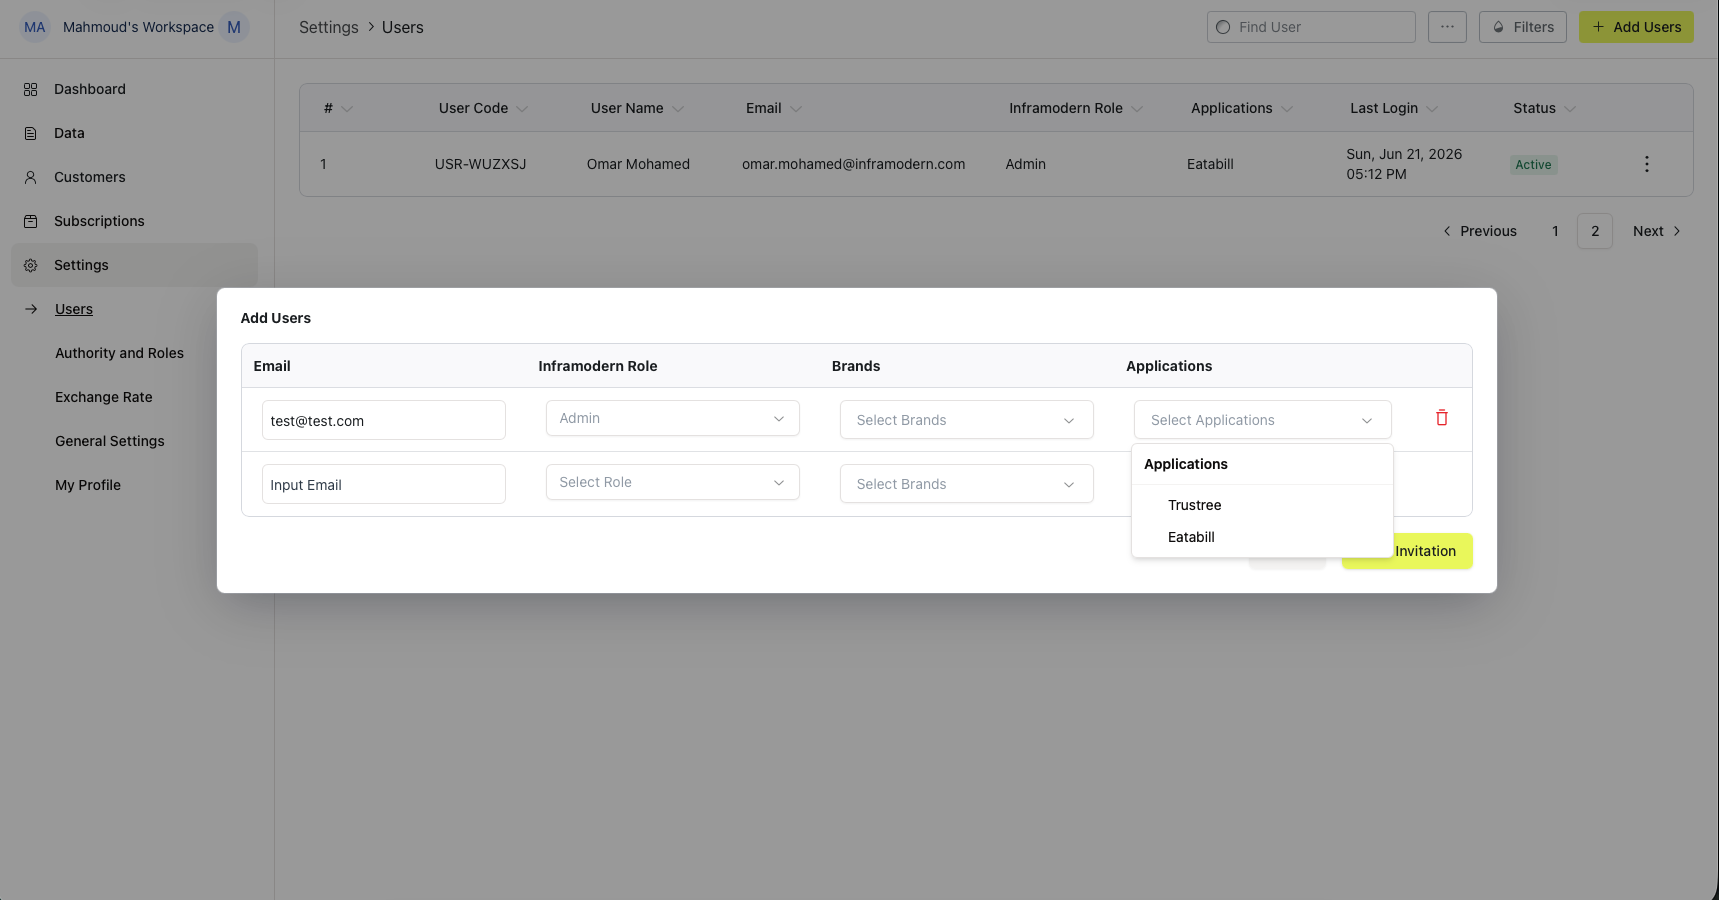Image resolution: width=1719 pixels, height=900 pixels.
Task: Open the Subscriptions sidebar icon
Action: pyautogui.click(x=31, y=221)
